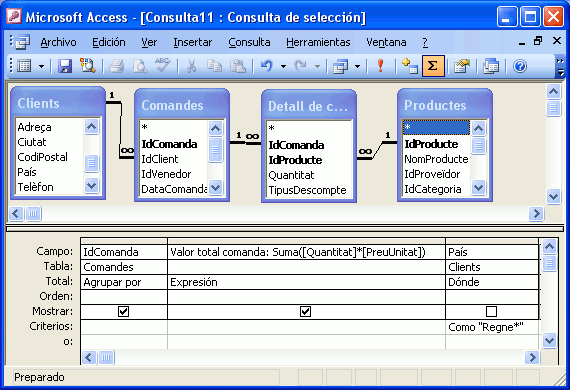
Task: Click the Show Table icon
Action: 410,66
